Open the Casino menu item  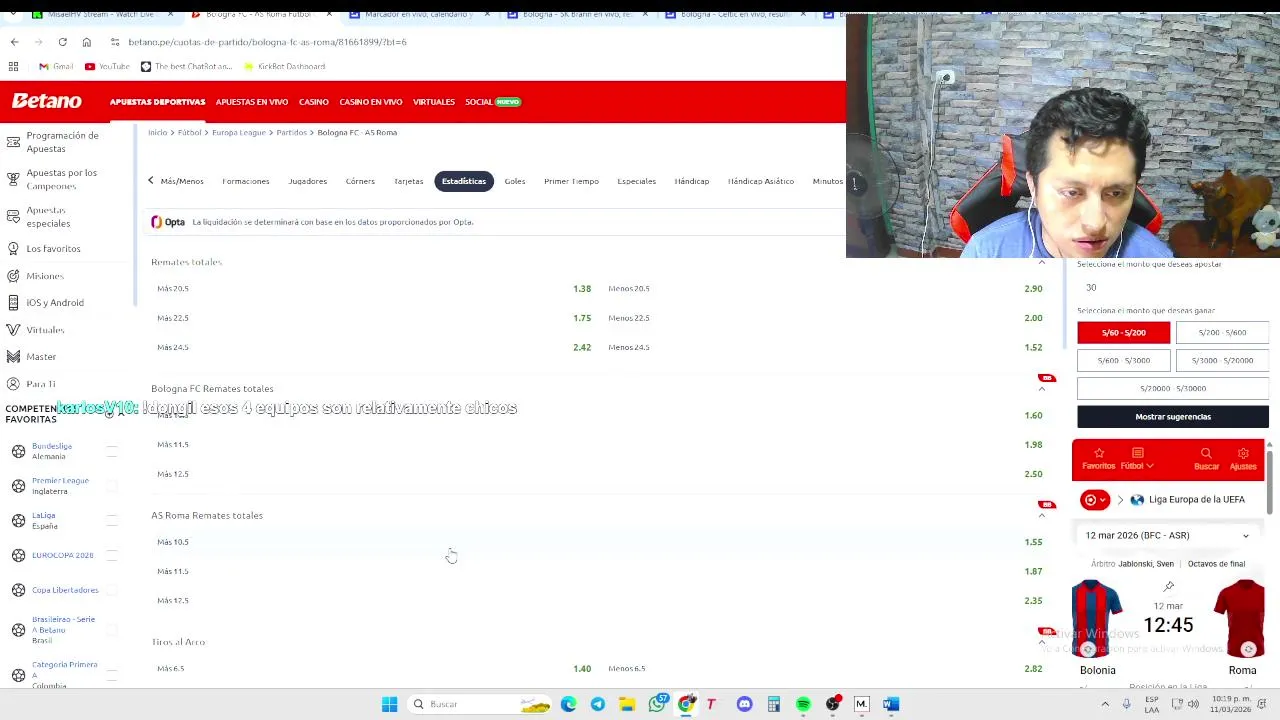[x=313, y=102]
